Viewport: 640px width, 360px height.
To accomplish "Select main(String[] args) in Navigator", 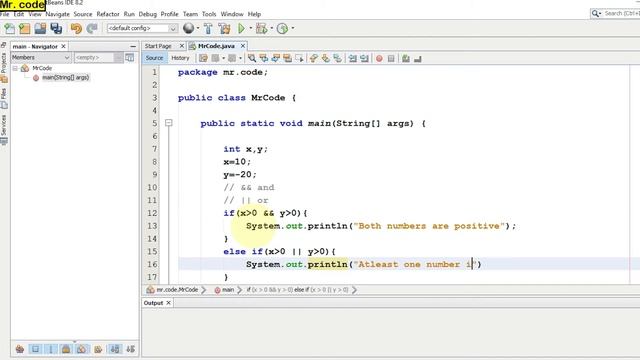I will pyautogui.click(x=65, y=77).
